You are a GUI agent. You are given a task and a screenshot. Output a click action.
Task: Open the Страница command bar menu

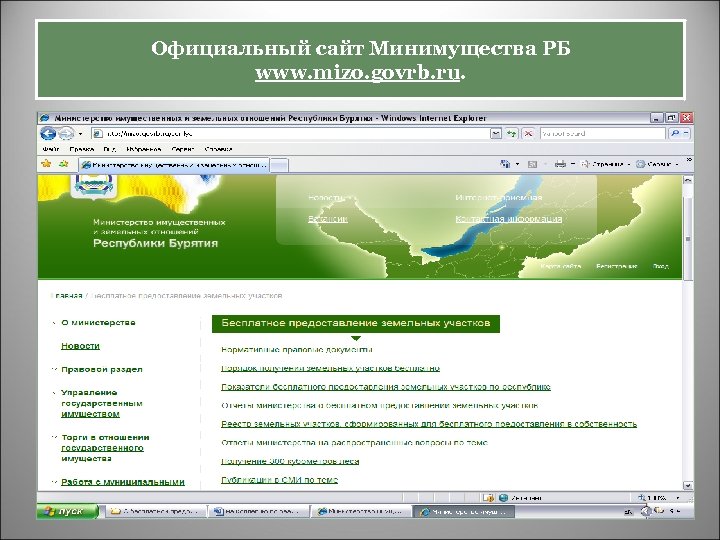(x=606, y=164)
